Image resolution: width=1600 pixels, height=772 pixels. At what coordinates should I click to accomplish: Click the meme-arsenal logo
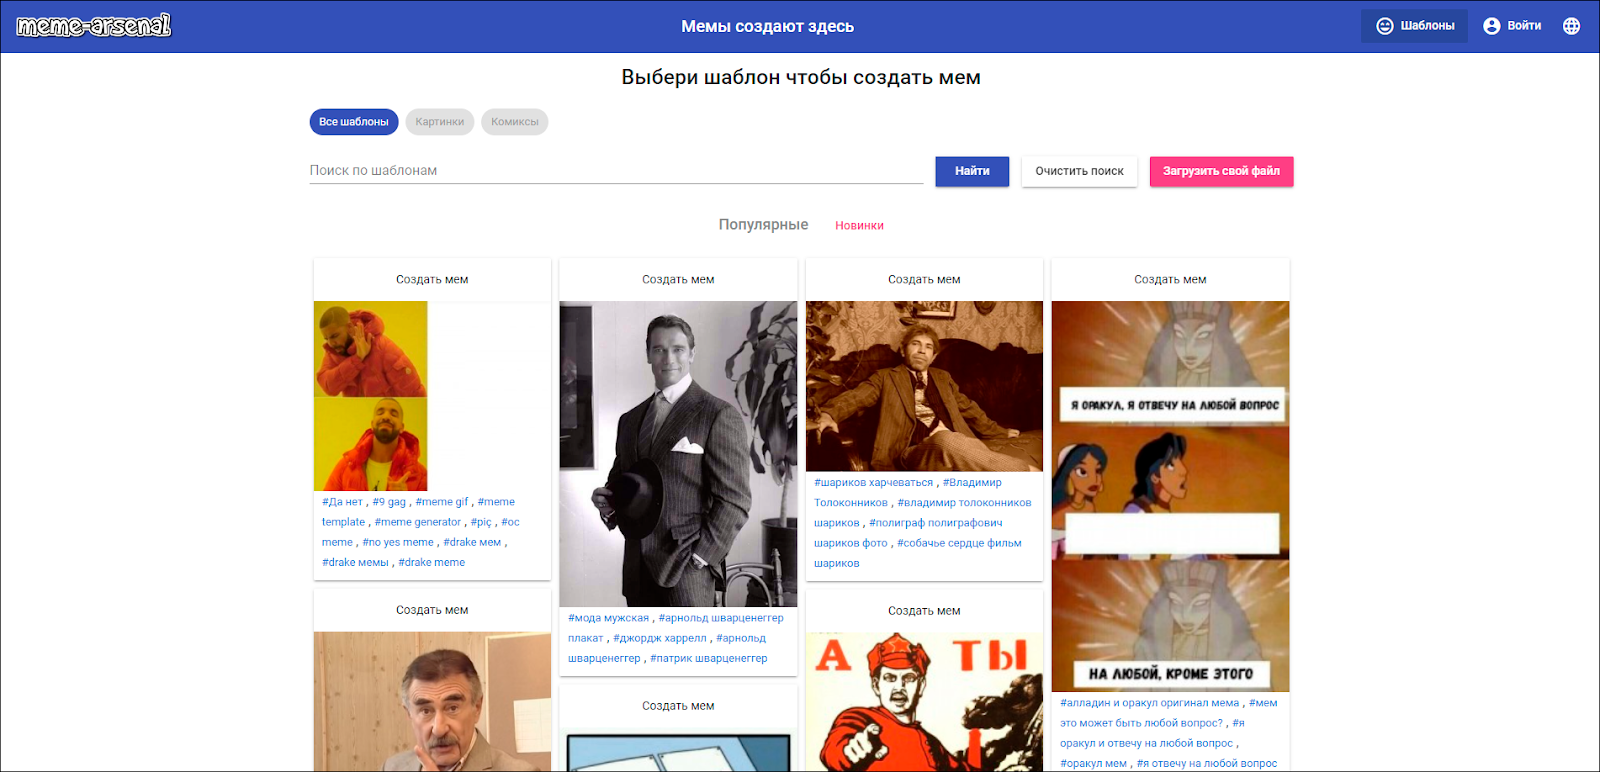coord(94,26)
